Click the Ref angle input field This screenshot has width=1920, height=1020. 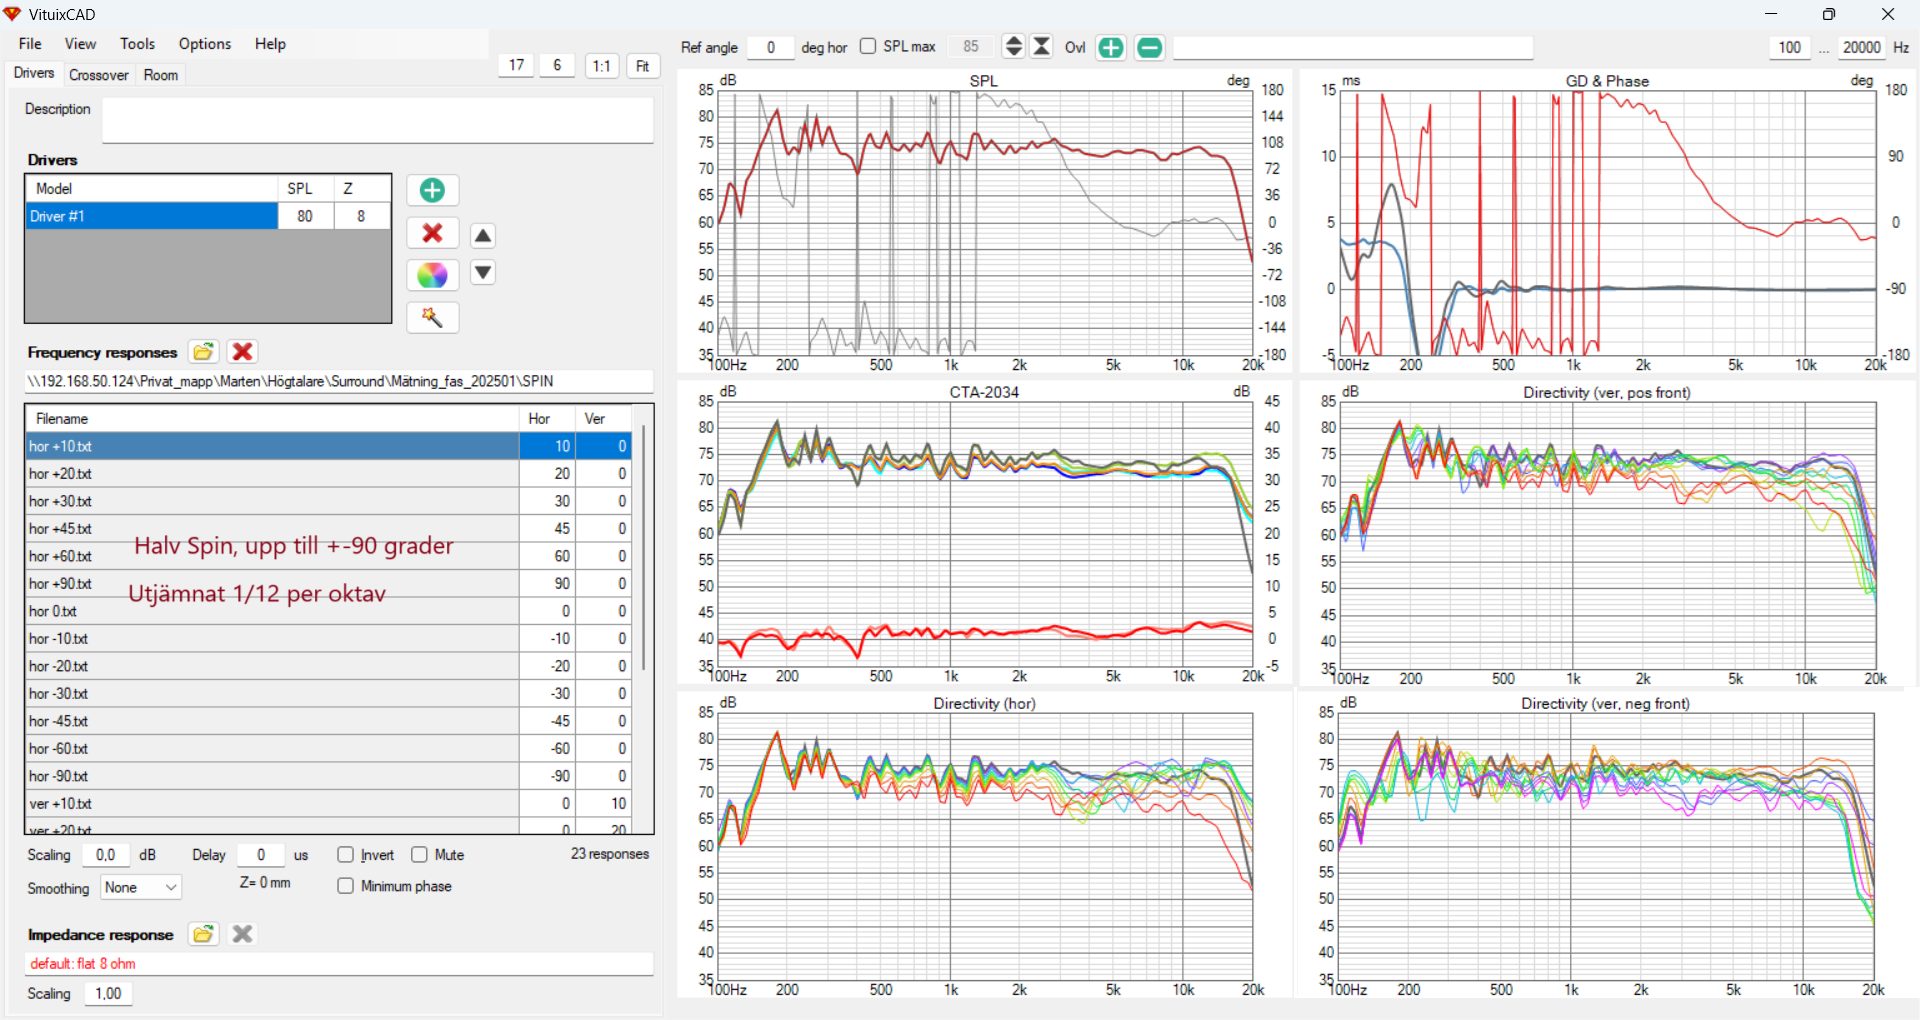(x=770, y=47)
